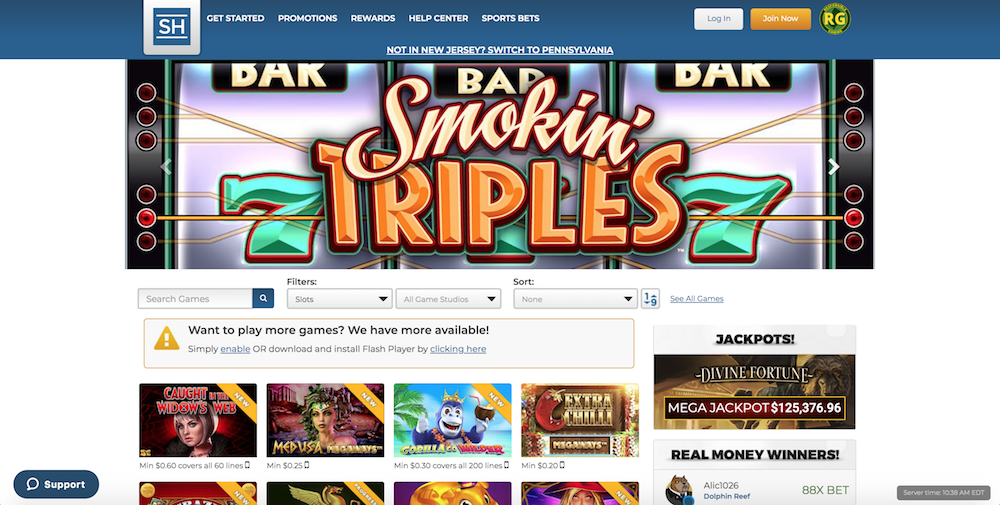Viewport: 1000px width, 505px height.
Task: Click the Min $0.25 mobile icon
Action: point(307,465)
